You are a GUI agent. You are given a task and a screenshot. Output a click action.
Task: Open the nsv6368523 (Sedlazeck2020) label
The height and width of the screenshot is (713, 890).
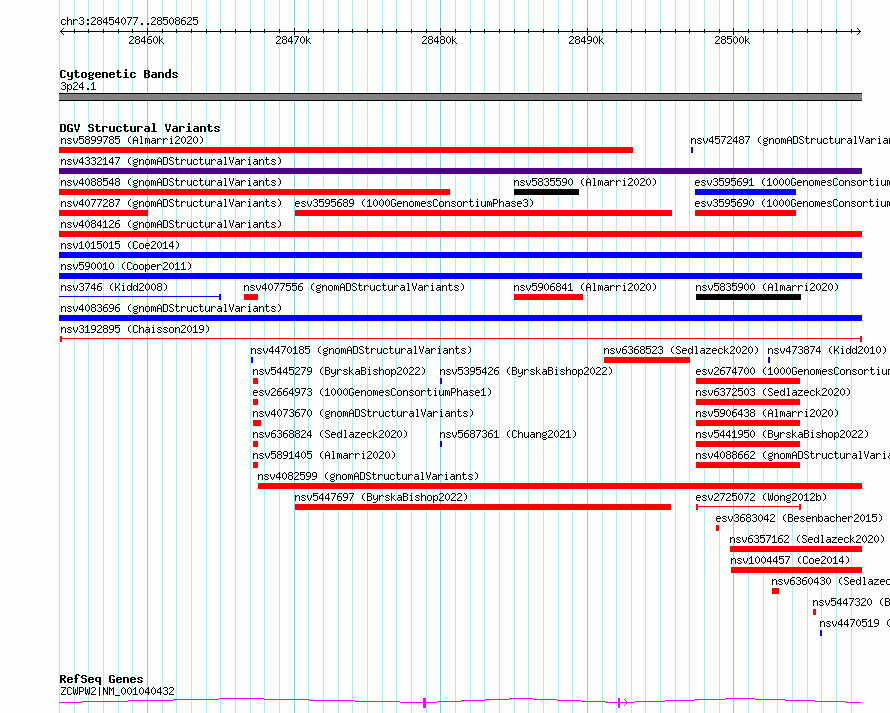pyautogui.click(x=681, y=350)
